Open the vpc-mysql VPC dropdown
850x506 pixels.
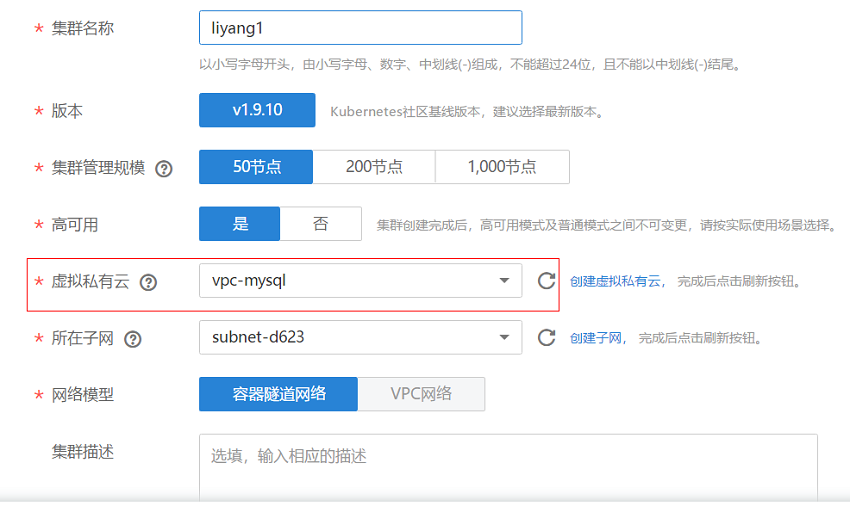click(x=360, y=280)
